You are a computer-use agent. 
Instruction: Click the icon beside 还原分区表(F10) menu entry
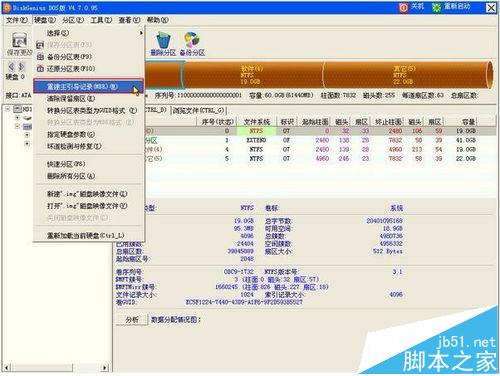(40, 69)
